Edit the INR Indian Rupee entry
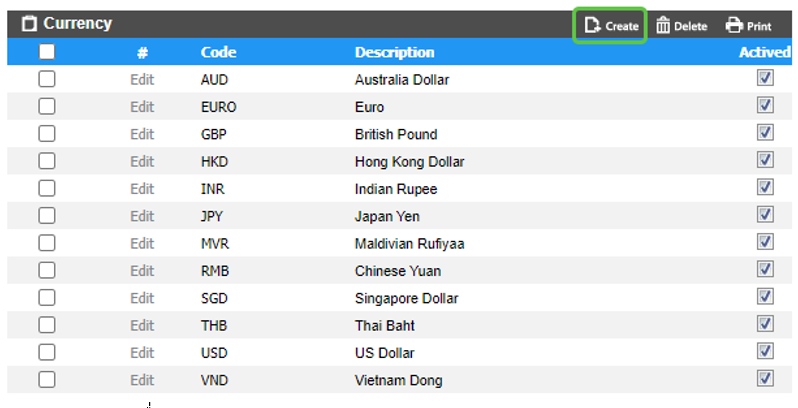The image size is (798, 408). pos(142,189)
